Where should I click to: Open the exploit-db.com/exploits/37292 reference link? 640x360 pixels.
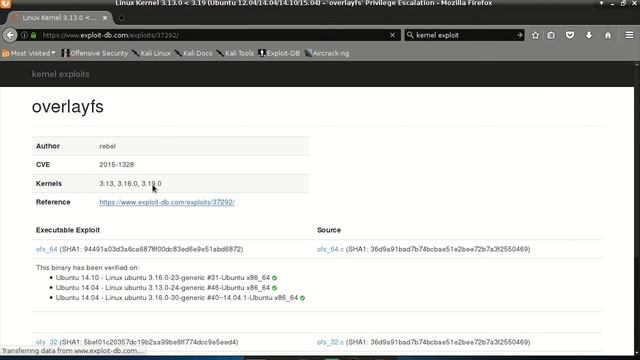pyautogui.click(x=167, y=202)
